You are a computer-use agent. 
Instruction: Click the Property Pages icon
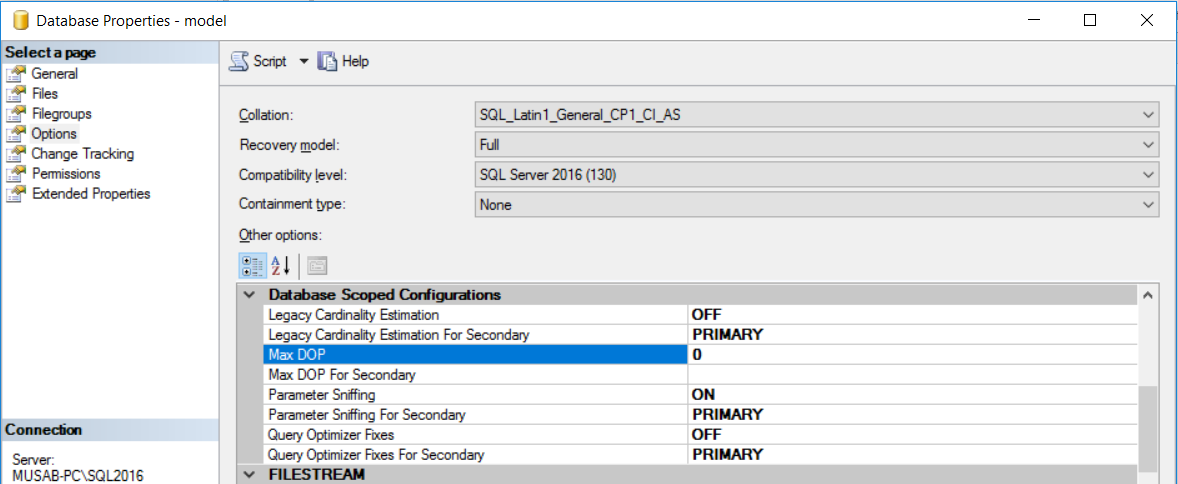(317, 266)
